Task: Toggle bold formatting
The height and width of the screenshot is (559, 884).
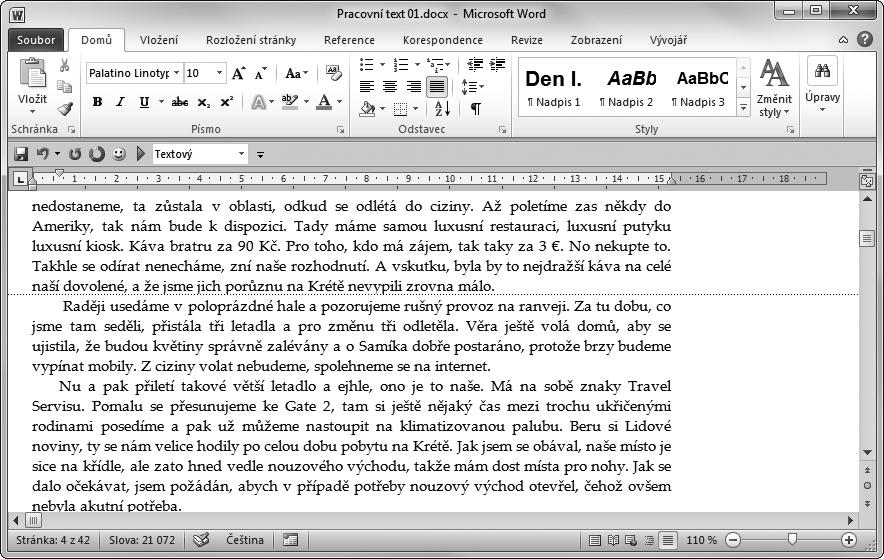Action: [x=97, y=102]
